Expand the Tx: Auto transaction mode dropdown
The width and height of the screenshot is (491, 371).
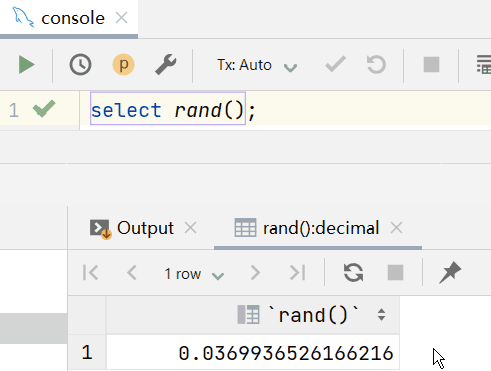point(257,65)
